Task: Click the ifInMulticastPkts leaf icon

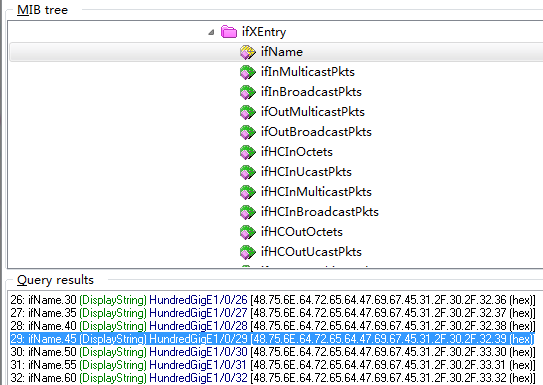Action: (x=247, y=72)
